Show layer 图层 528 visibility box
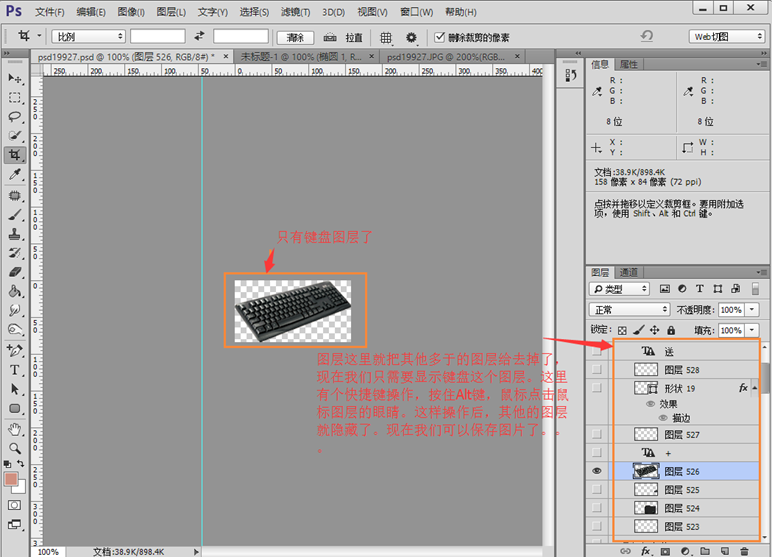 [x=597, y=369]
